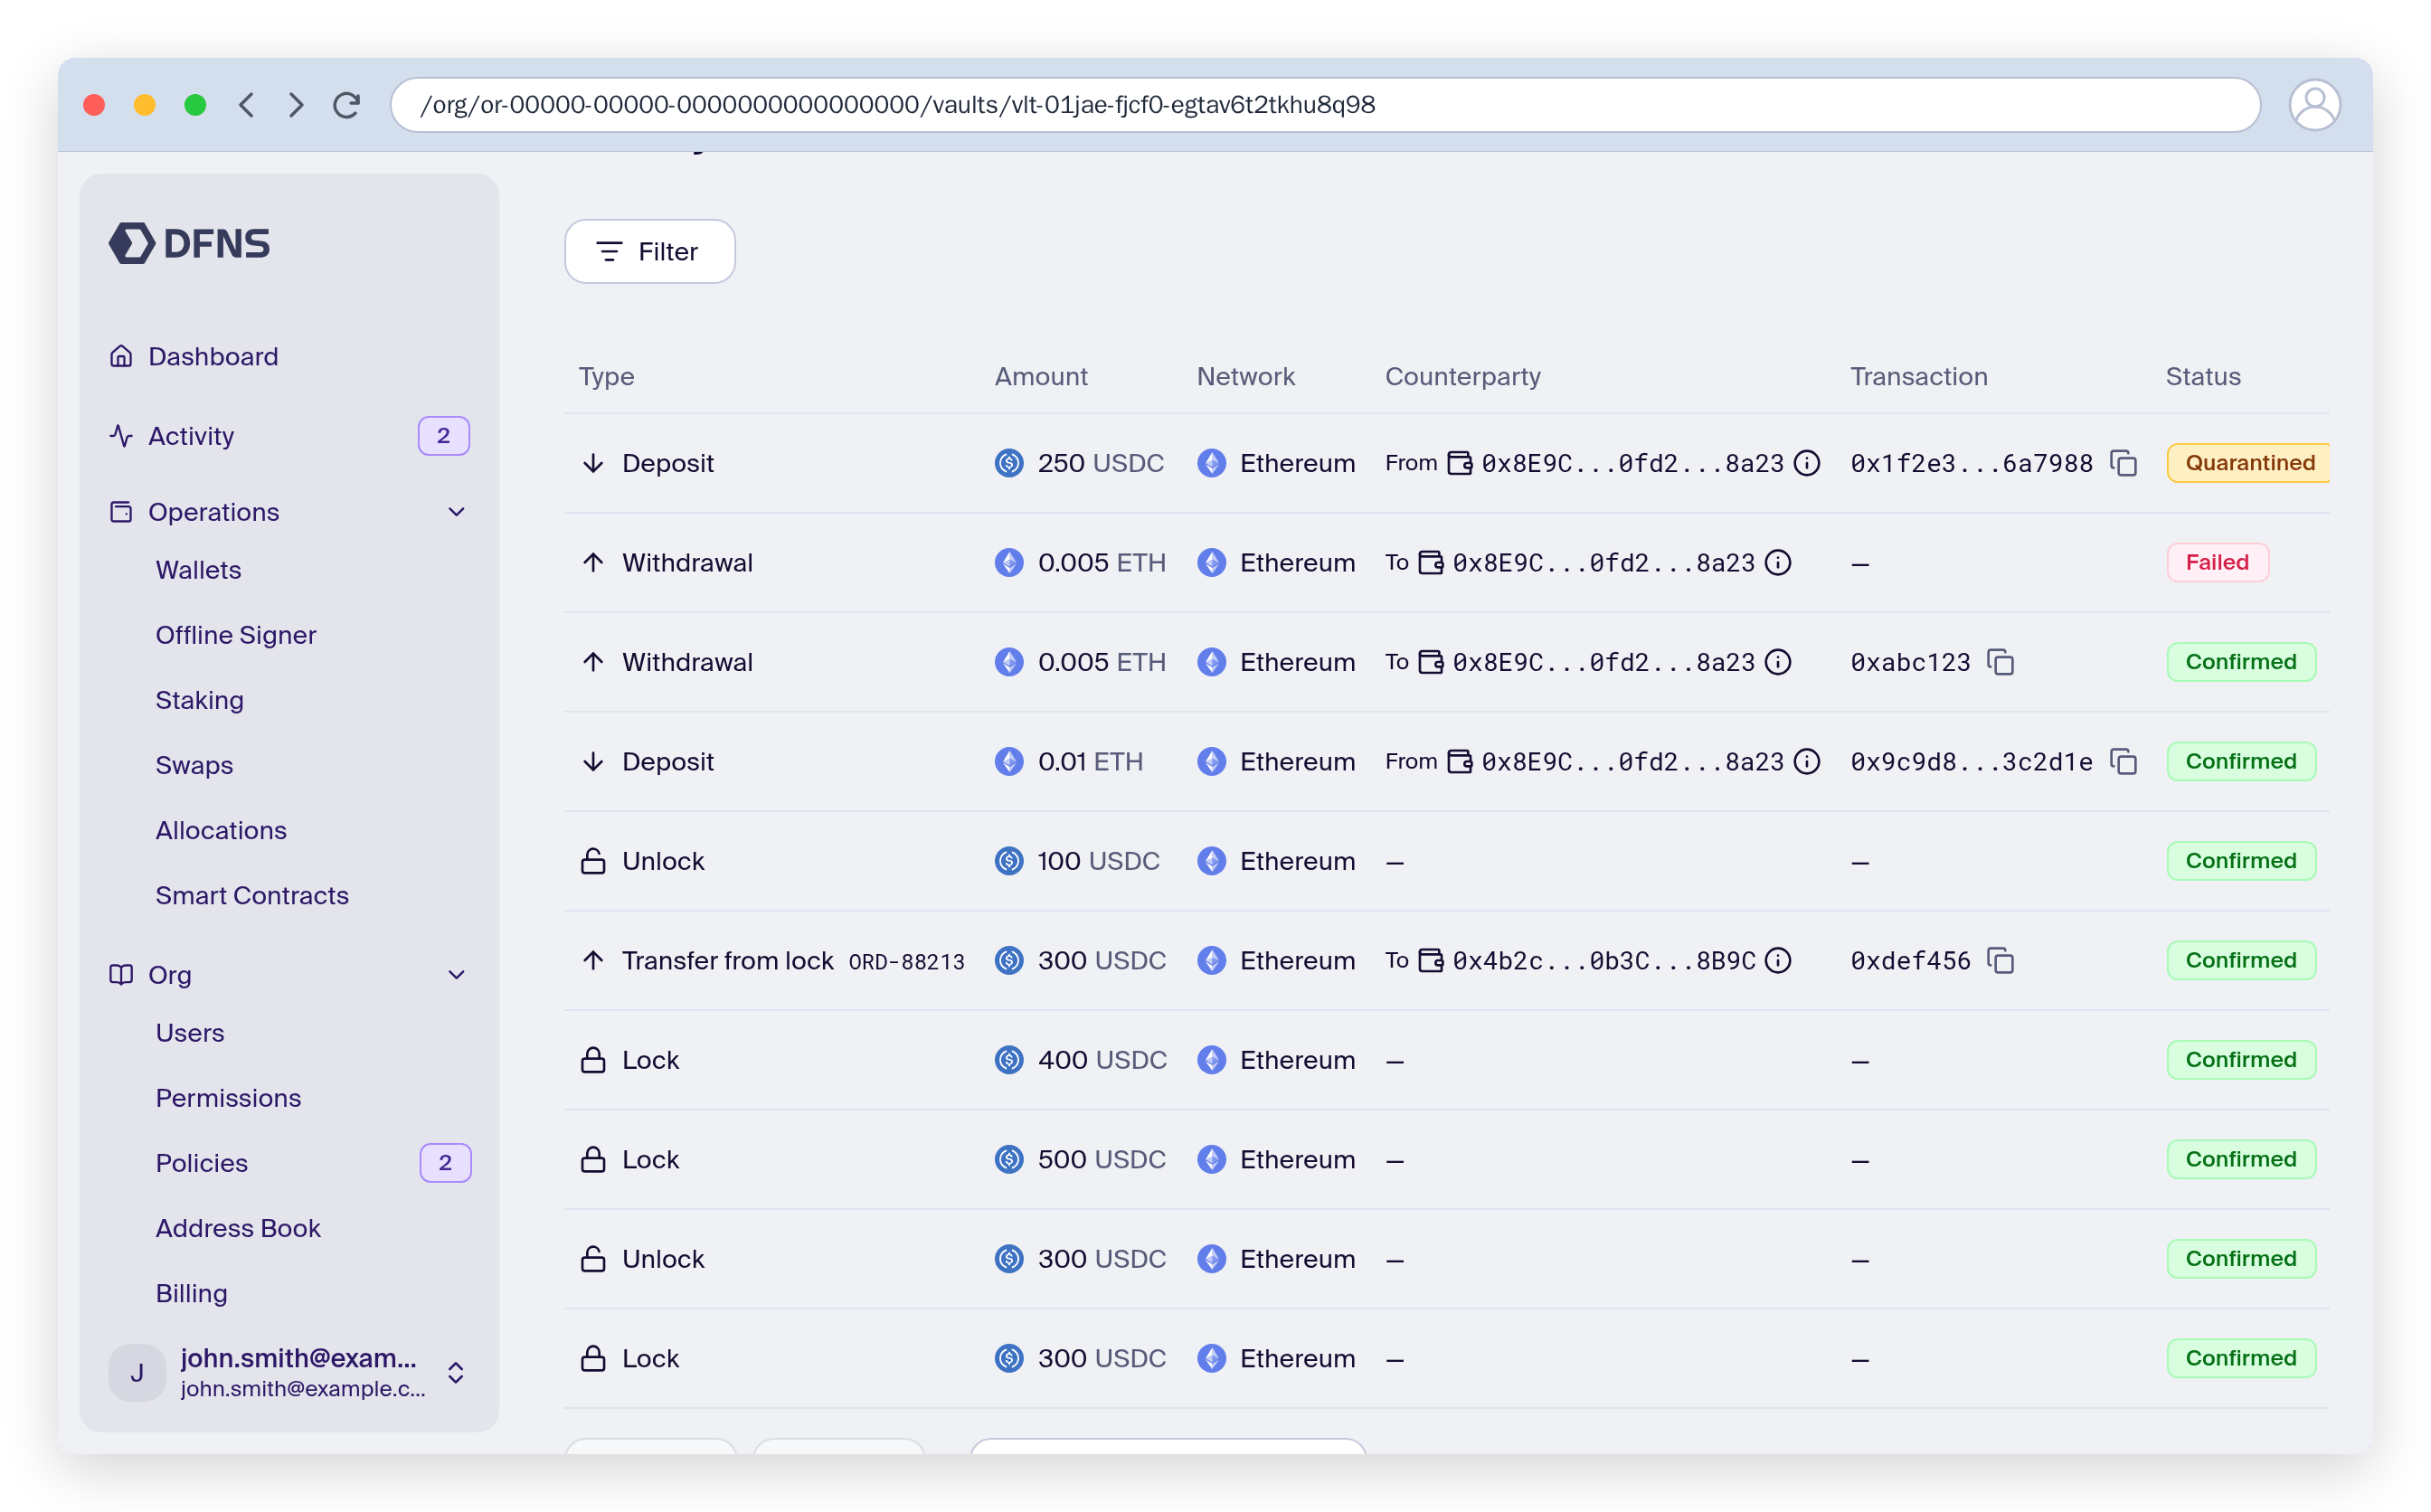The height and width of the screenshot is (1512, 2431).
Task: Reload the page with refresh icon
Action: (347, 105)
